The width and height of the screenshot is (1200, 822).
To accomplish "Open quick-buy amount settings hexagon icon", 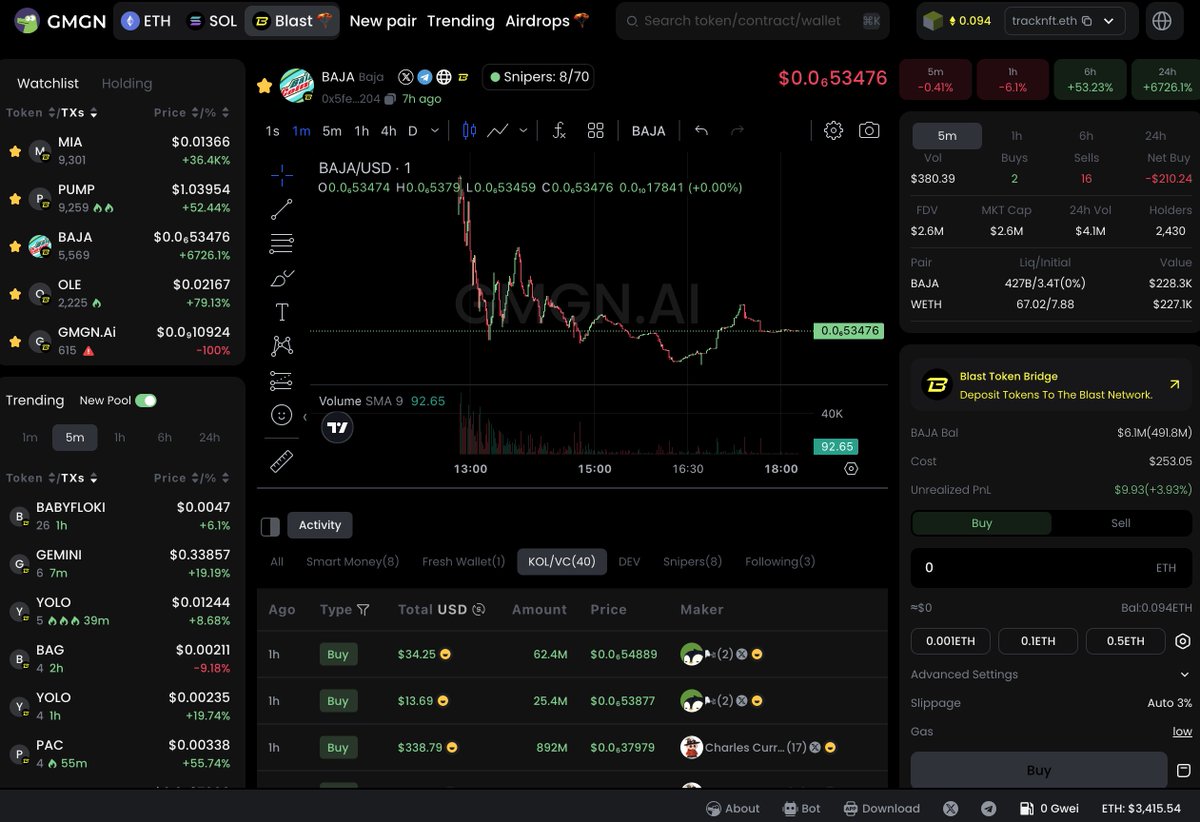I will 1183,642.
